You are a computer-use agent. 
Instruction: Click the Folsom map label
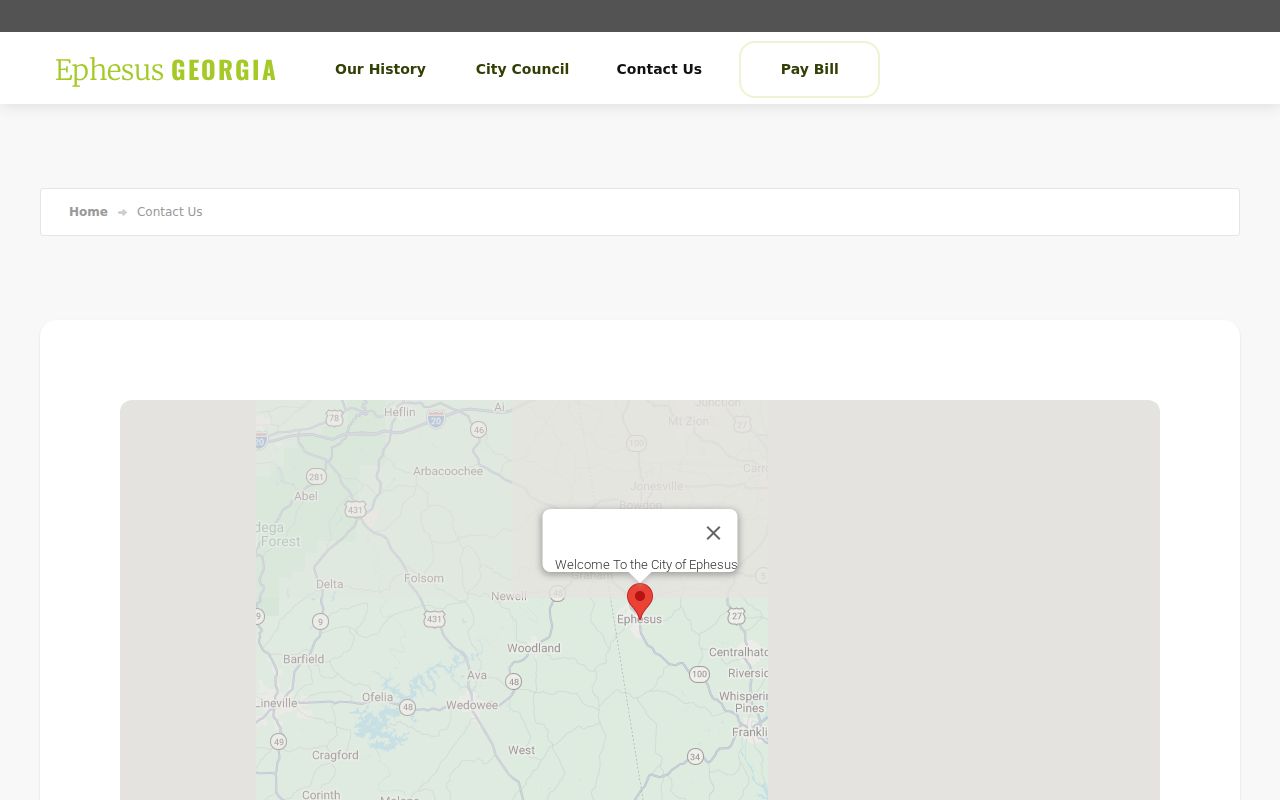(423, 578)
